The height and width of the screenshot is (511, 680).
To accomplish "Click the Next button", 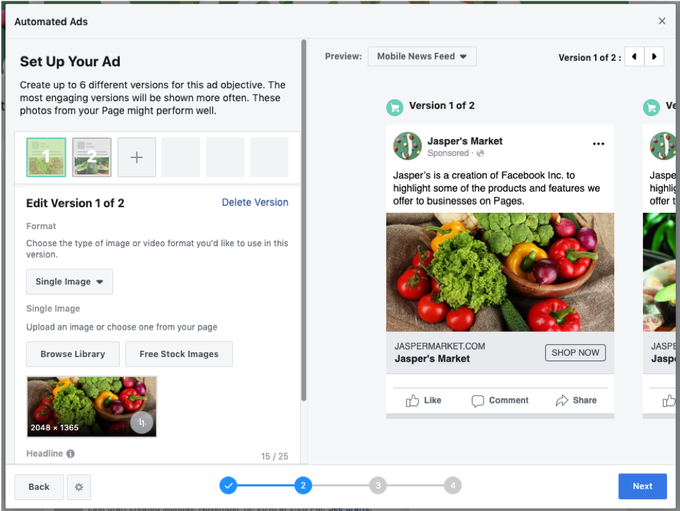I will pyautogui.click(x=642, y=487).
